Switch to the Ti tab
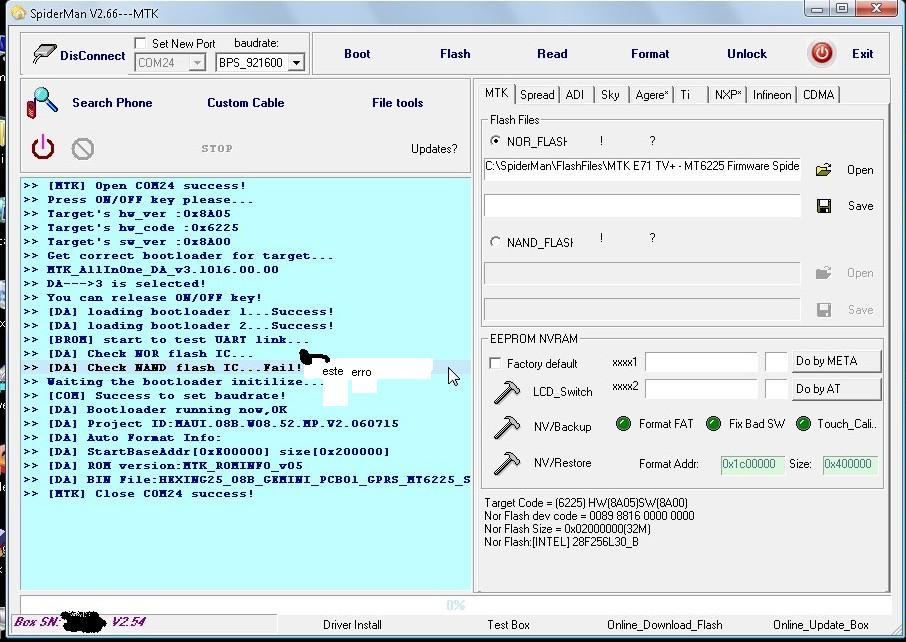906x642 pixels. [x=685, y=95]
